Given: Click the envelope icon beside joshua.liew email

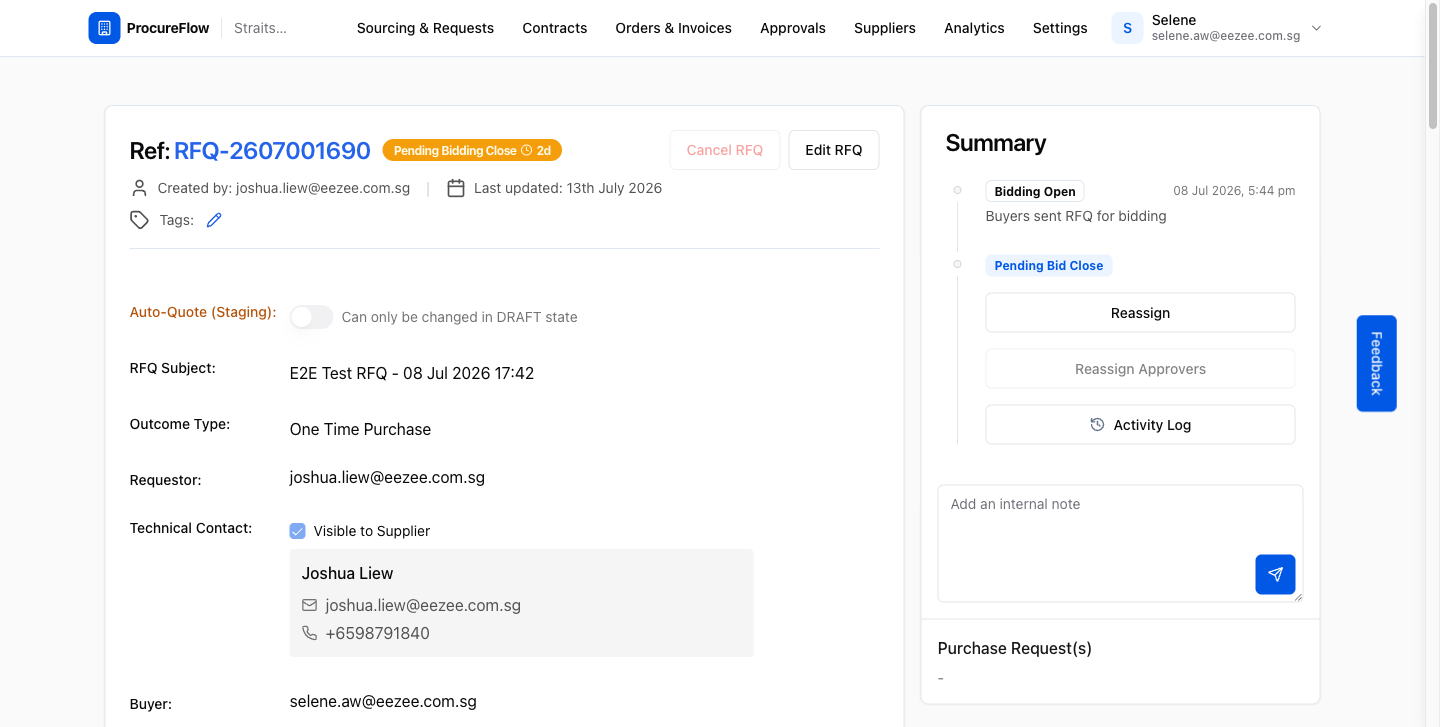Looking at the screenshot, I should tap(310, 605).
